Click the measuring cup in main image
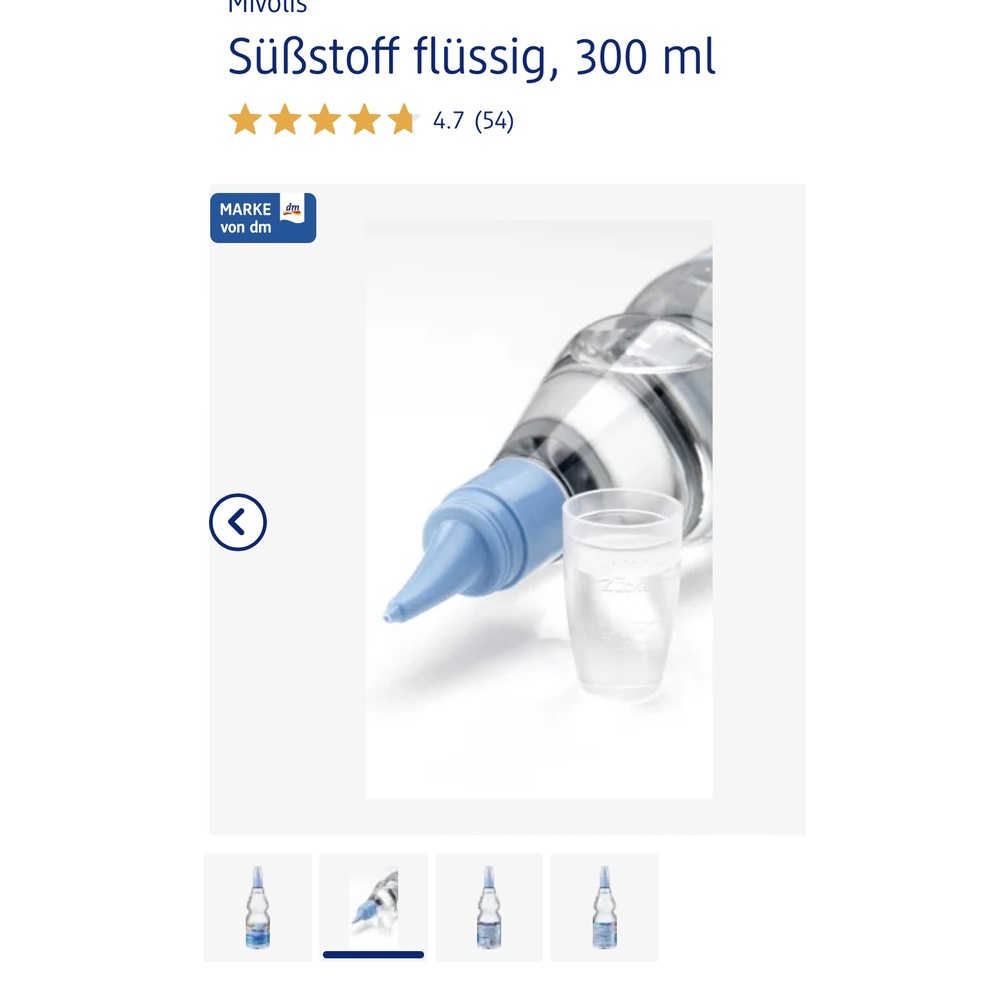The image size is (1006, 1006). (x=621, y=593)
